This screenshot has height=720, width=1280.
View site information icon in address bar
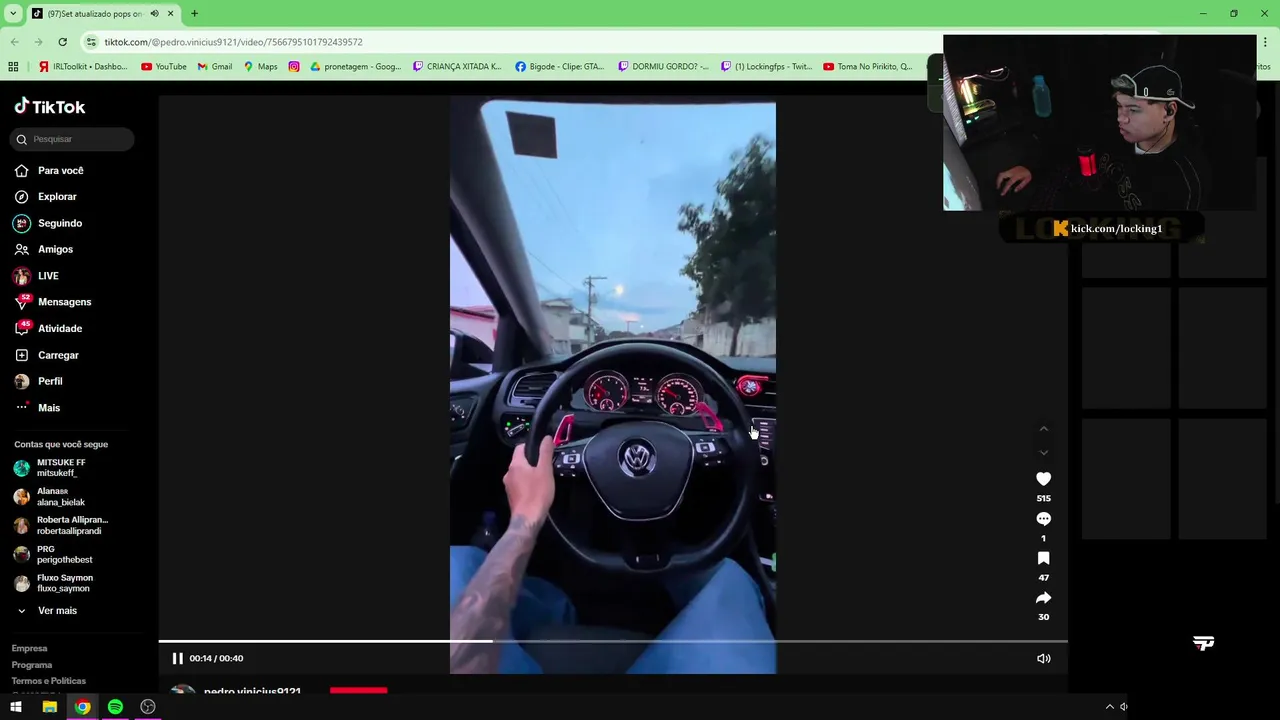click(x=91, y=42)
